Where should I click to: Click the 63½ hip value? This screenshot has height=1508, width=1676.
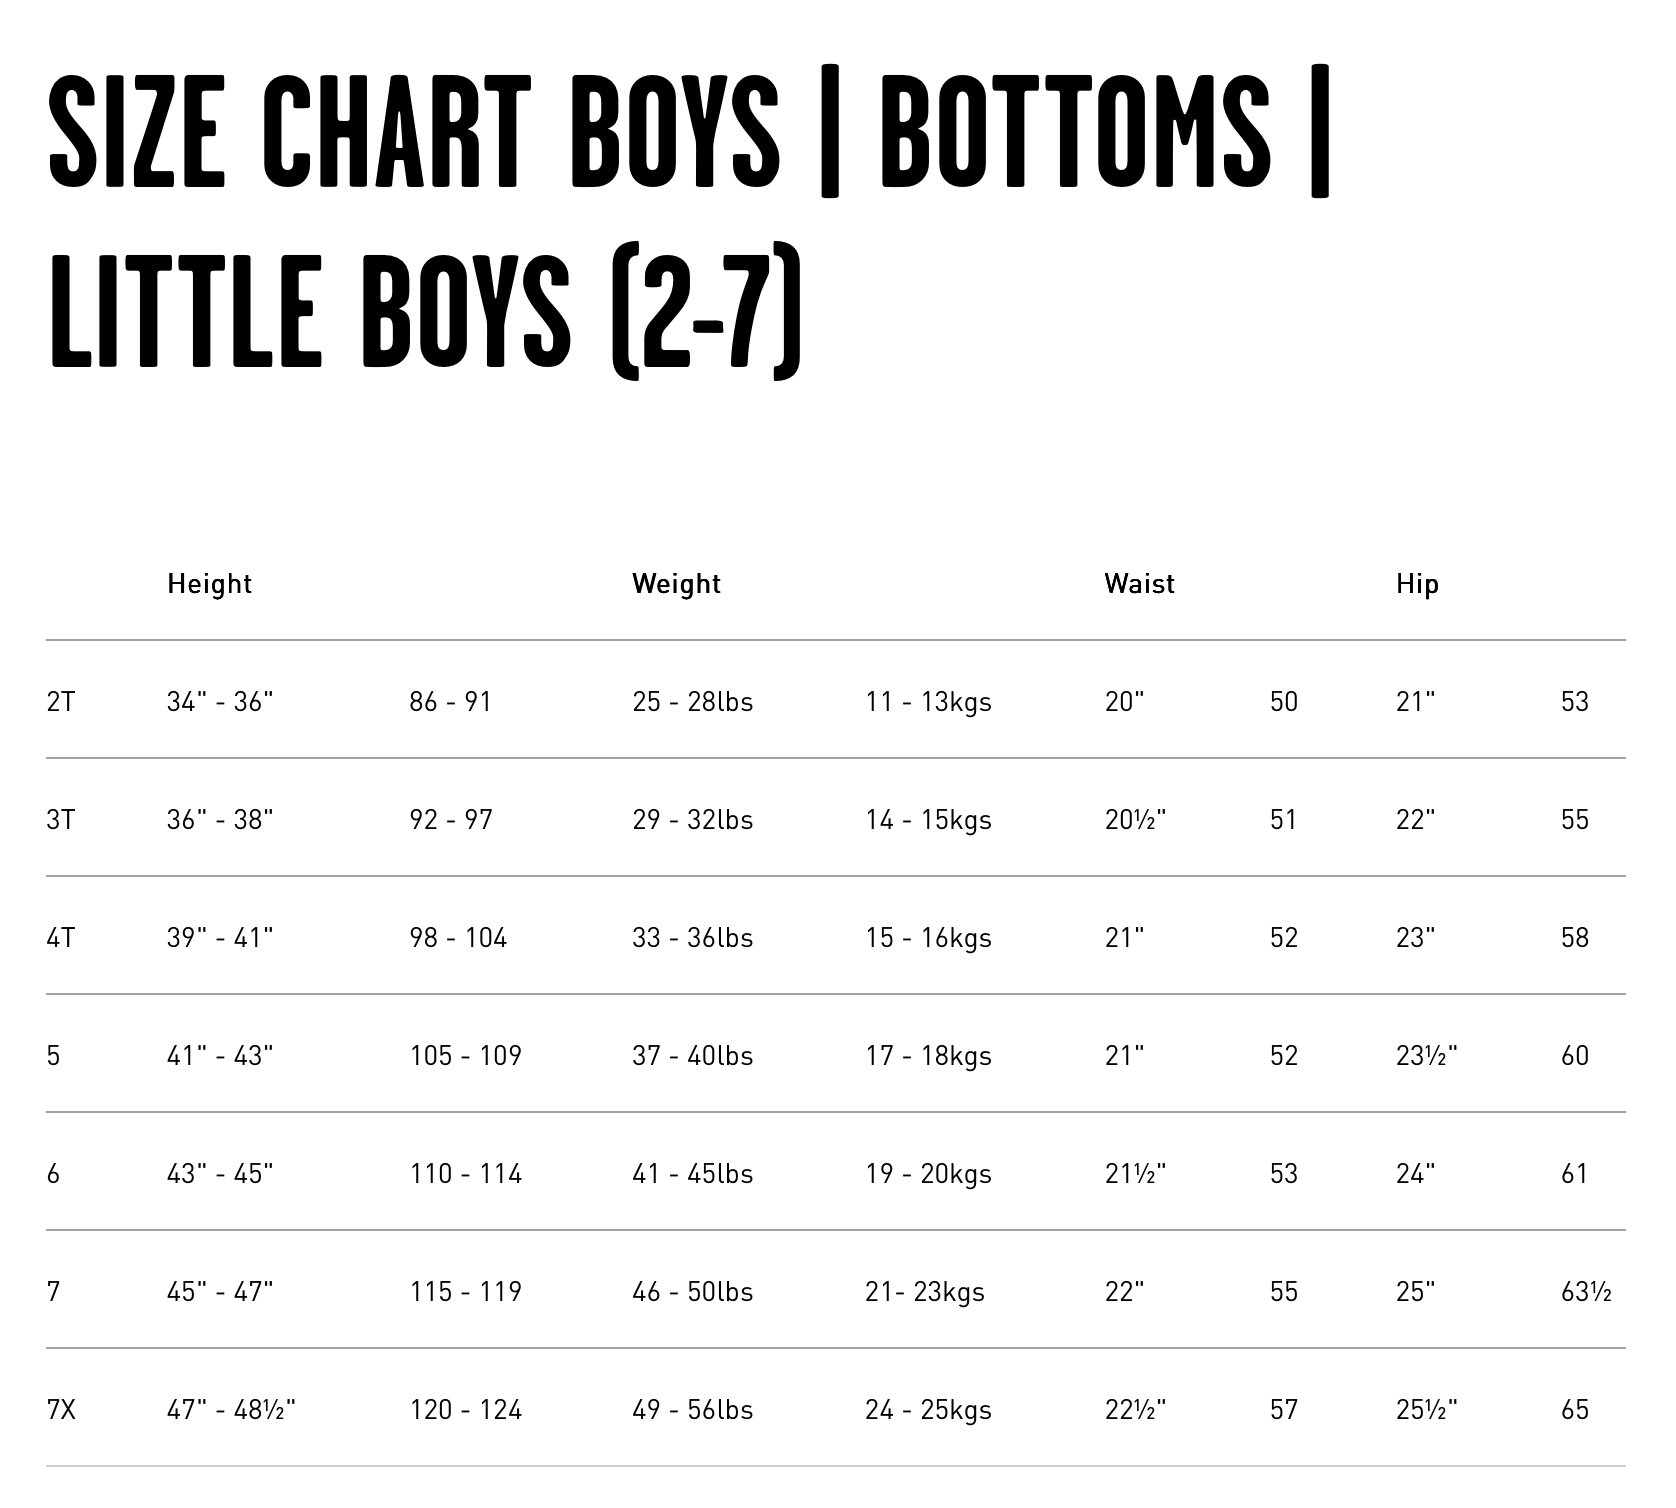(1585, 1292)
